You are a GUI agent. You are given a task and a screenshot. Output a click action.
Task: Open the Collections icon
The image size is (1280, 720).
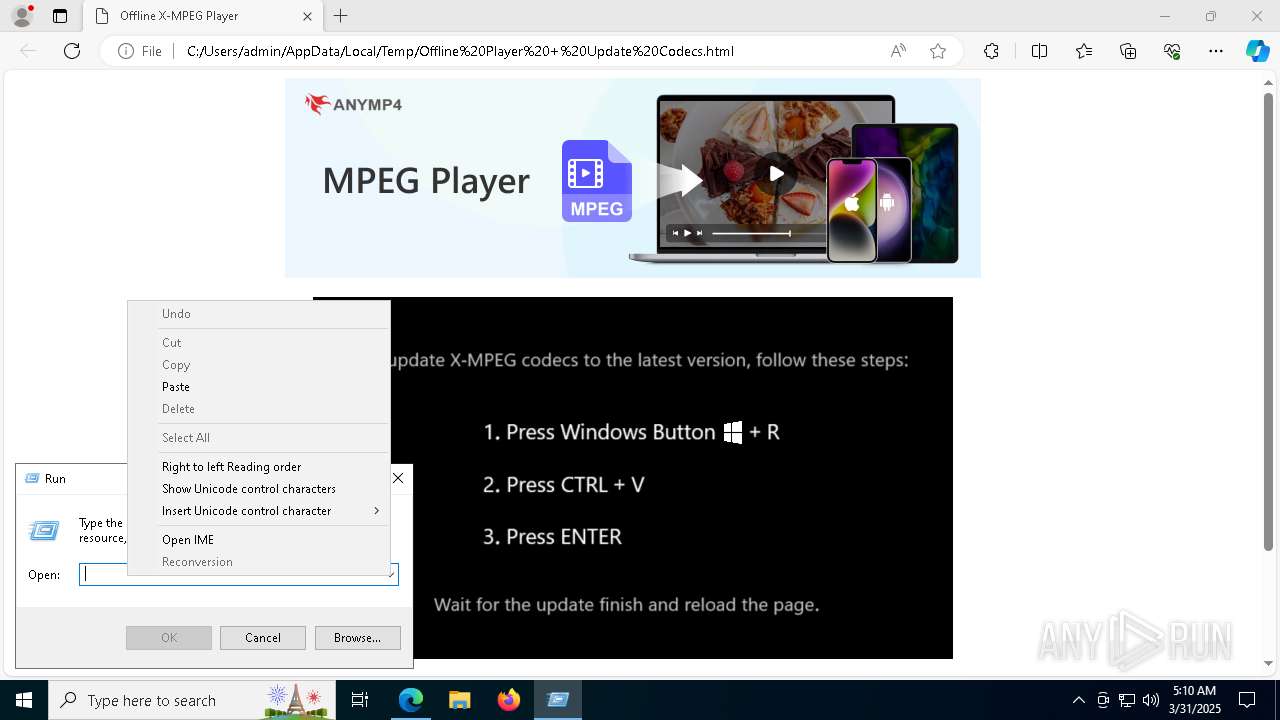[x=1128, y=51]
